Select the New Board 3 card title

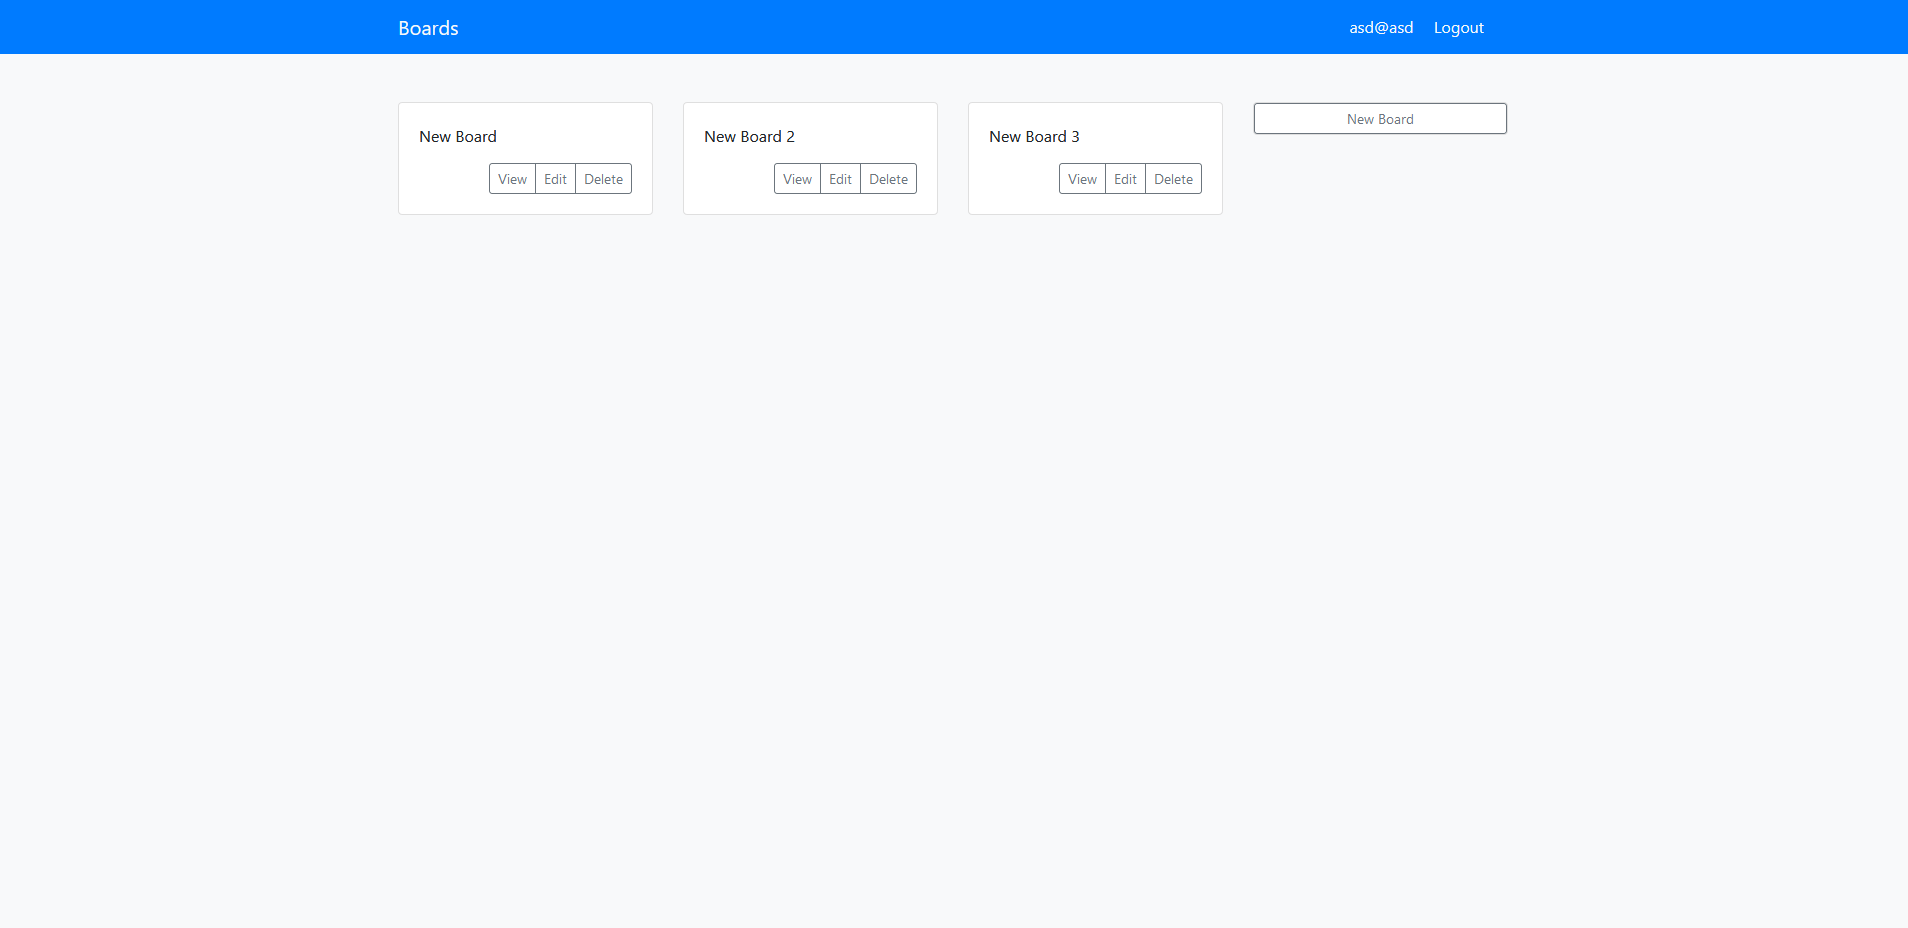[1034, 137]
